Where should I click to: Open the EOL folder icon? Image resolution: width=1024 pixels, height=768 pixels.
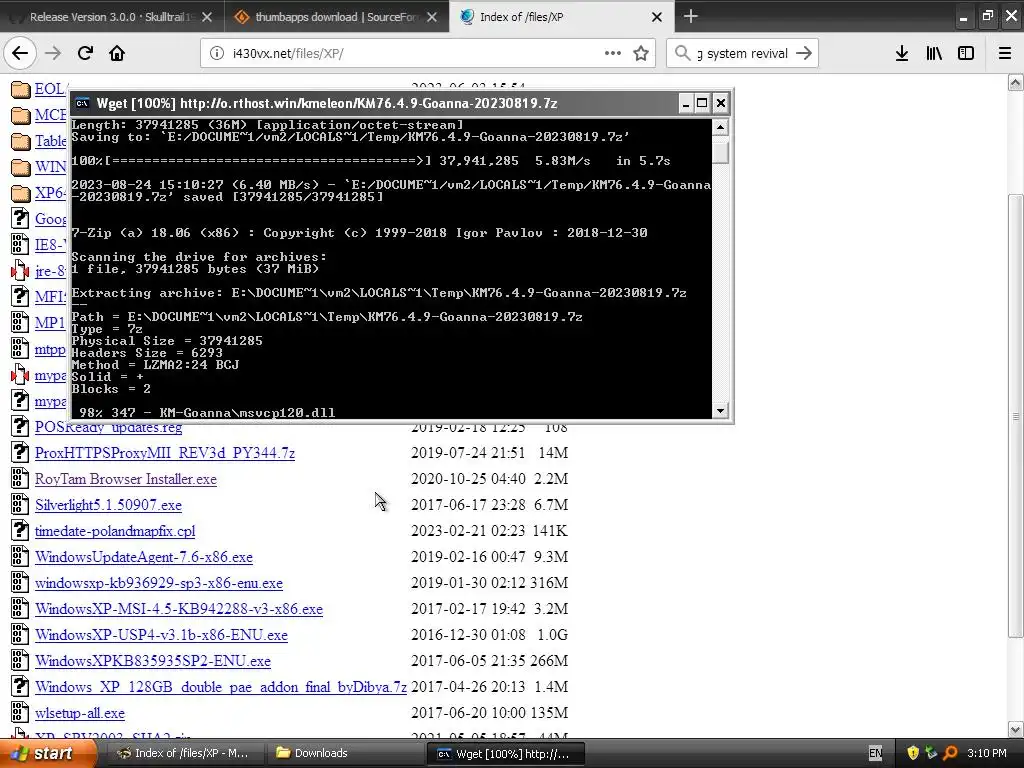coord(21,89)
